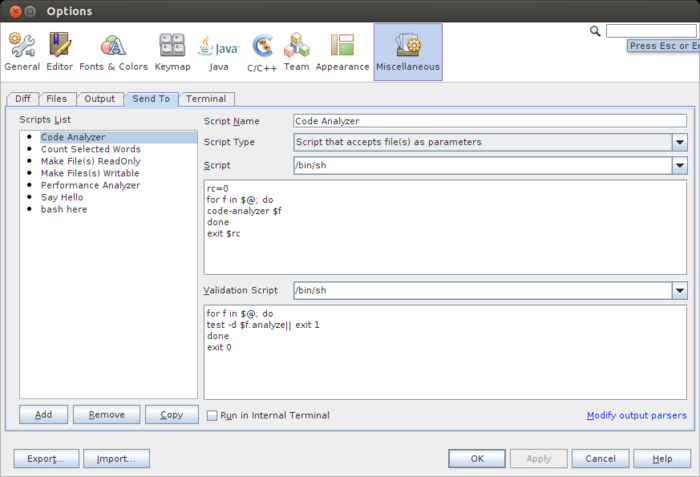The image size is (700, 477).
Task: Select Make File(s) ReadOnly script
Action: pos(91,161)
